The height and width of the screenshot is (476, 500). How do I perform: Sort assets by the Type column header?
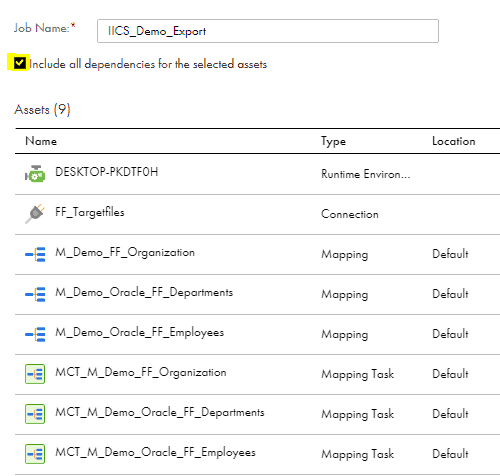333,141
